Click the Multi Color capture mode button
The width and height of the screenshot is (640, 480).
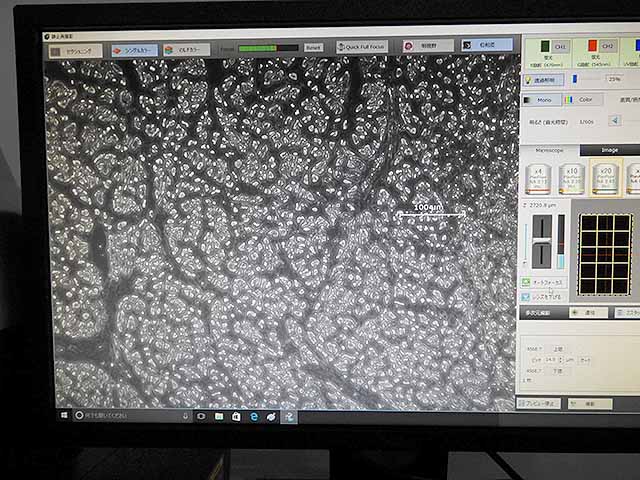[187, 50]
